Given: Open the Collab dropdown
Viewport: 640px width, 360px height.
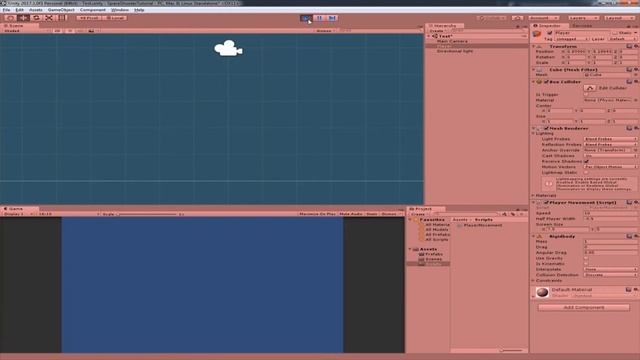Looking at the screenshot, I should (x=491, y=18).
